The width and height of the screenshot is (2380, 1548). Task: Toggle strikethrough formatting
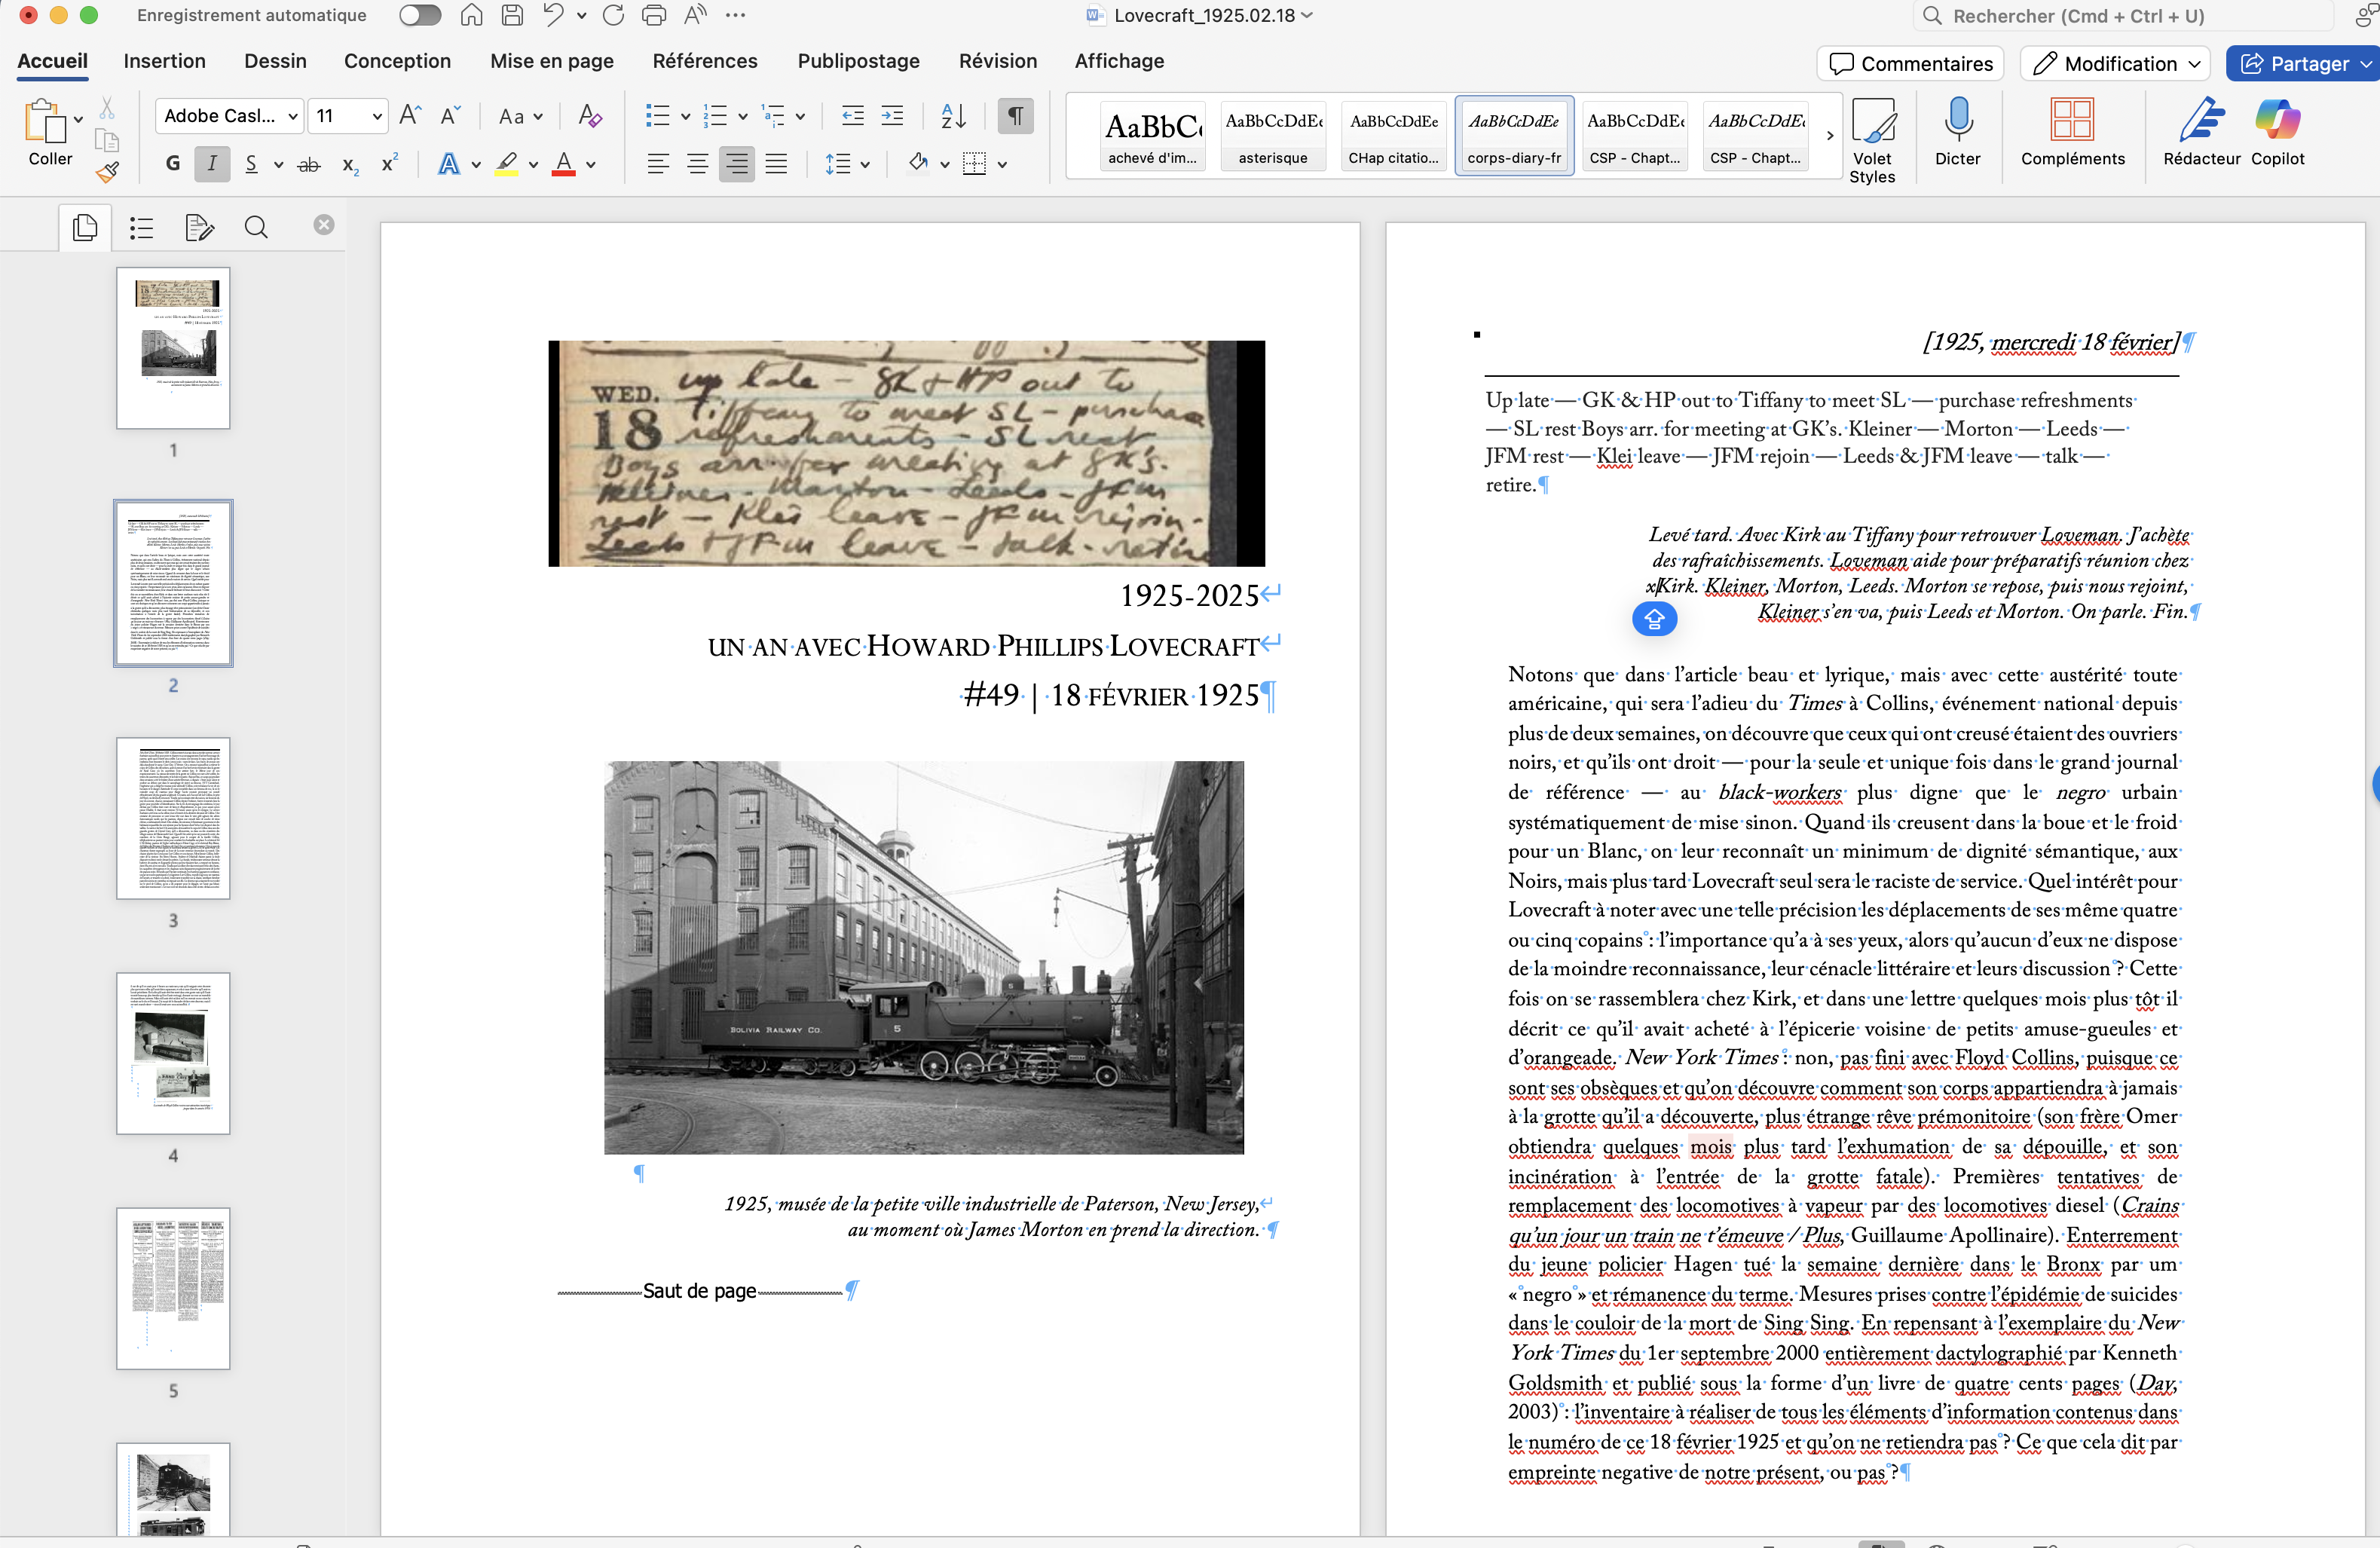(309, 164)
